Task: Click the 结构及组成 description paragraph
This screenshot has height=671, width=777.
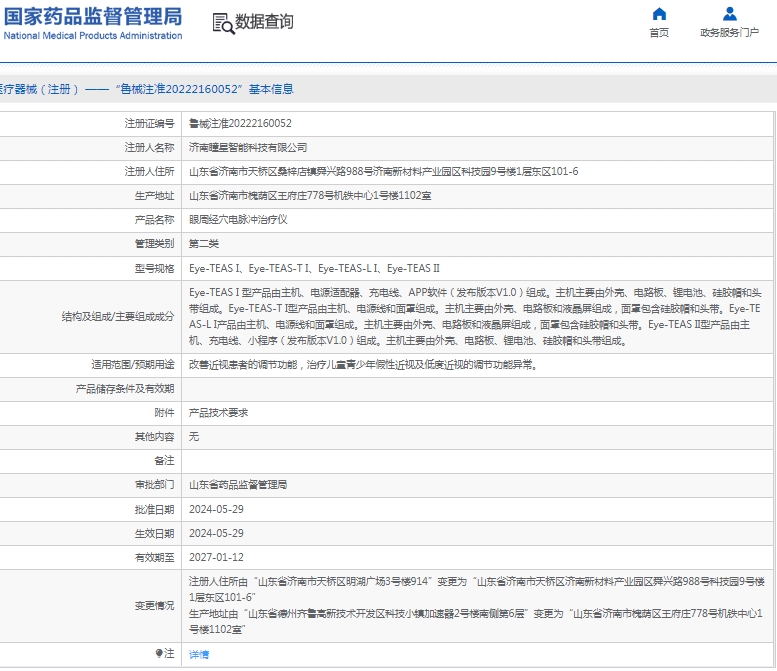Action: pyautogui.click(x=475, y=317)
